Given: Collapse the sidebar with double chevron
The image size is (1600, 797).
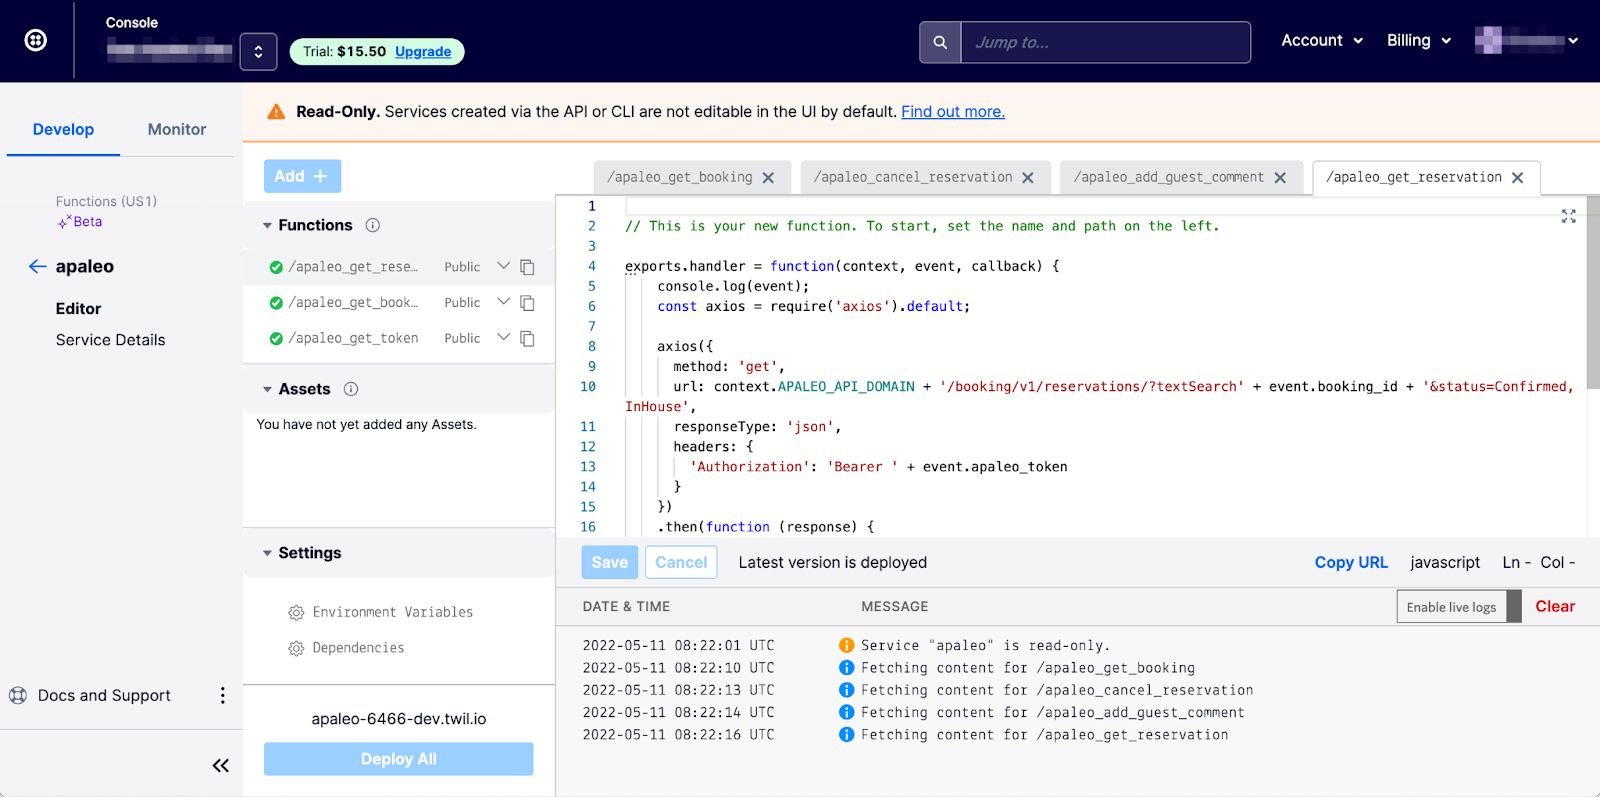Looking at the screenshot, I should [x=221, y=766].
